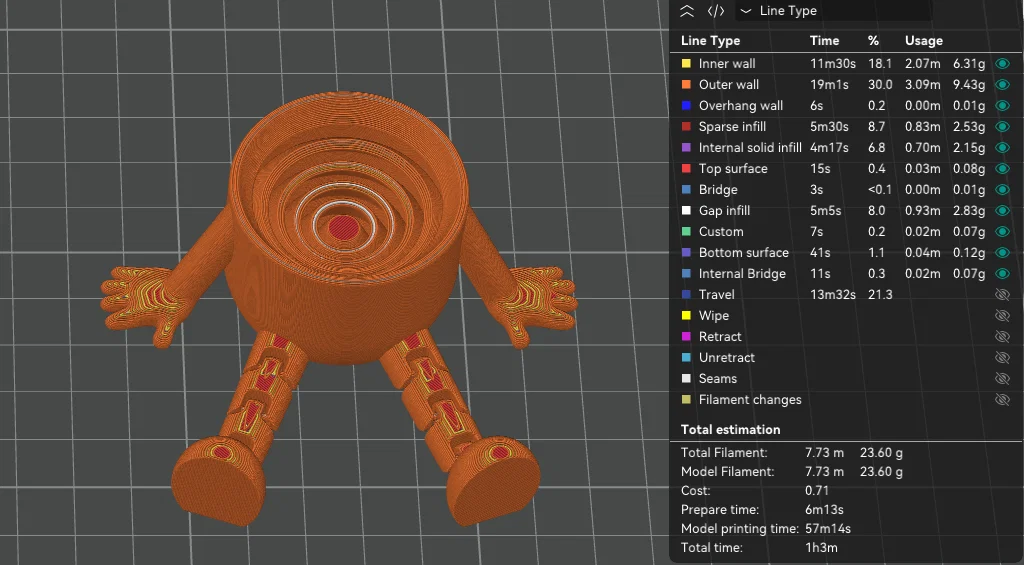Click the Total Filament 23.60 g value

[881, 452]
